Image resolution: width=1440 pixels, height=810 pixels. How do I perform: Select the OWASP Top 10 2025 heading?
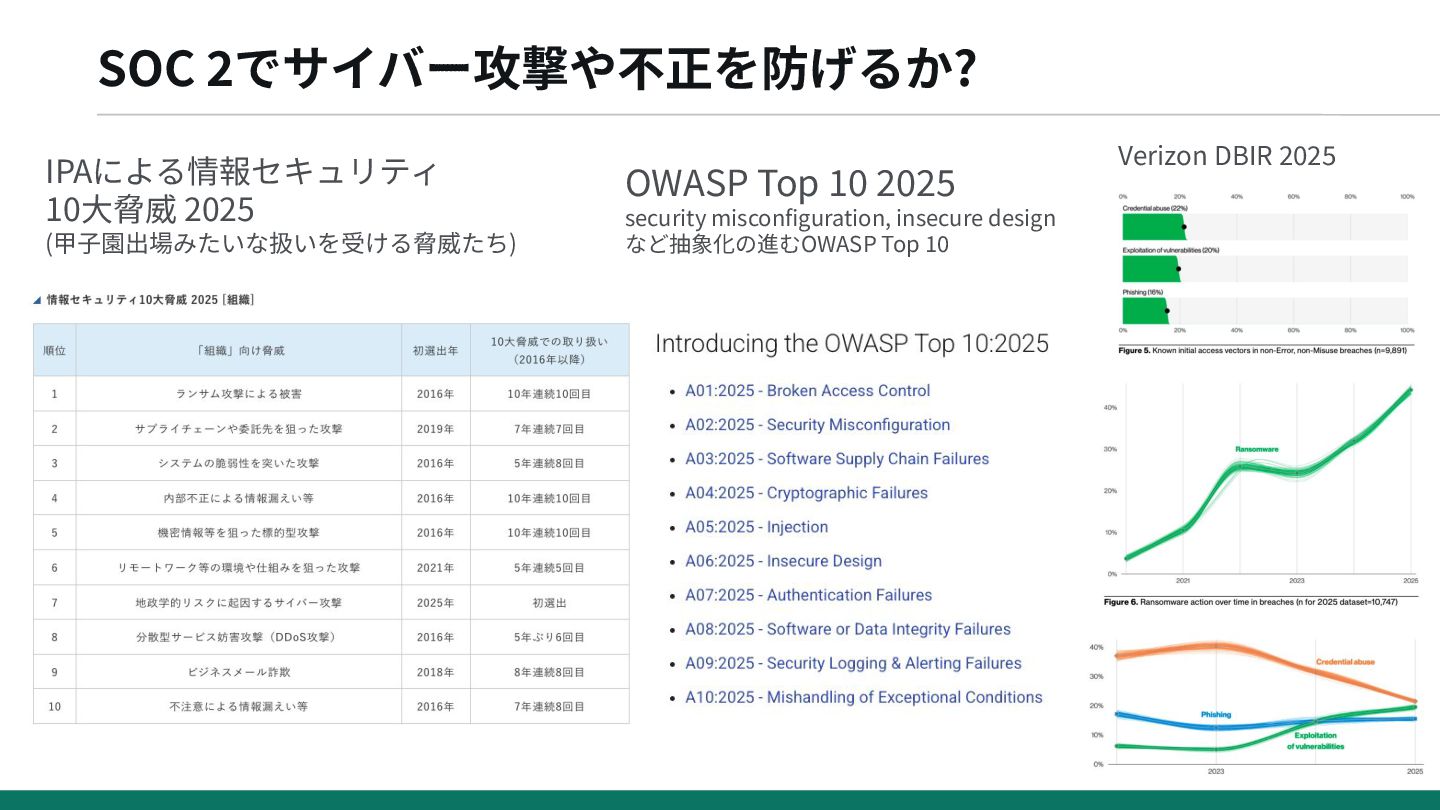click(790, 183)
